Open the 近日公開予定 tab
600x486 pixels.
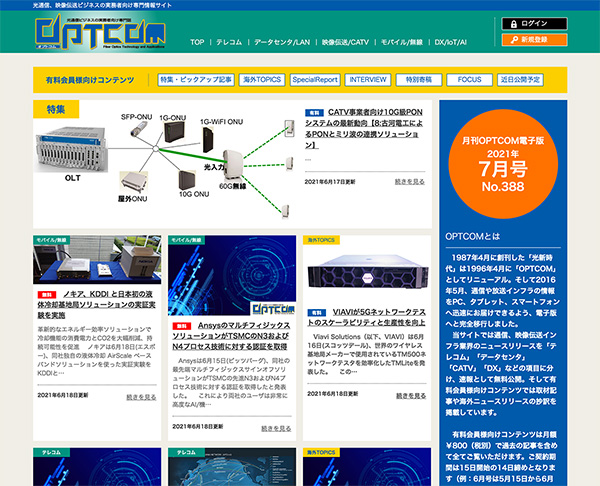[x=521, y=78]
